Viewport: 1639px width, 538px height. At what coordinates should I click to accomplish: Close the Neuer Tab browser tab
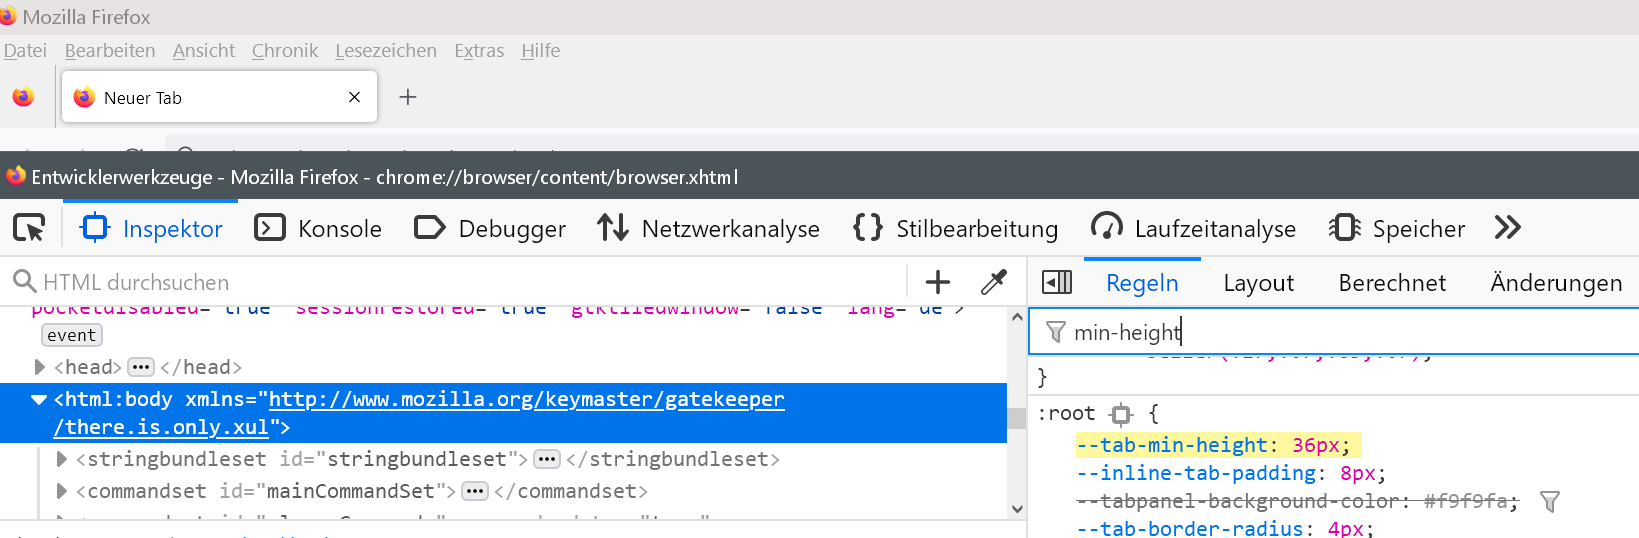pyautogui.click(x=354, y=97)
